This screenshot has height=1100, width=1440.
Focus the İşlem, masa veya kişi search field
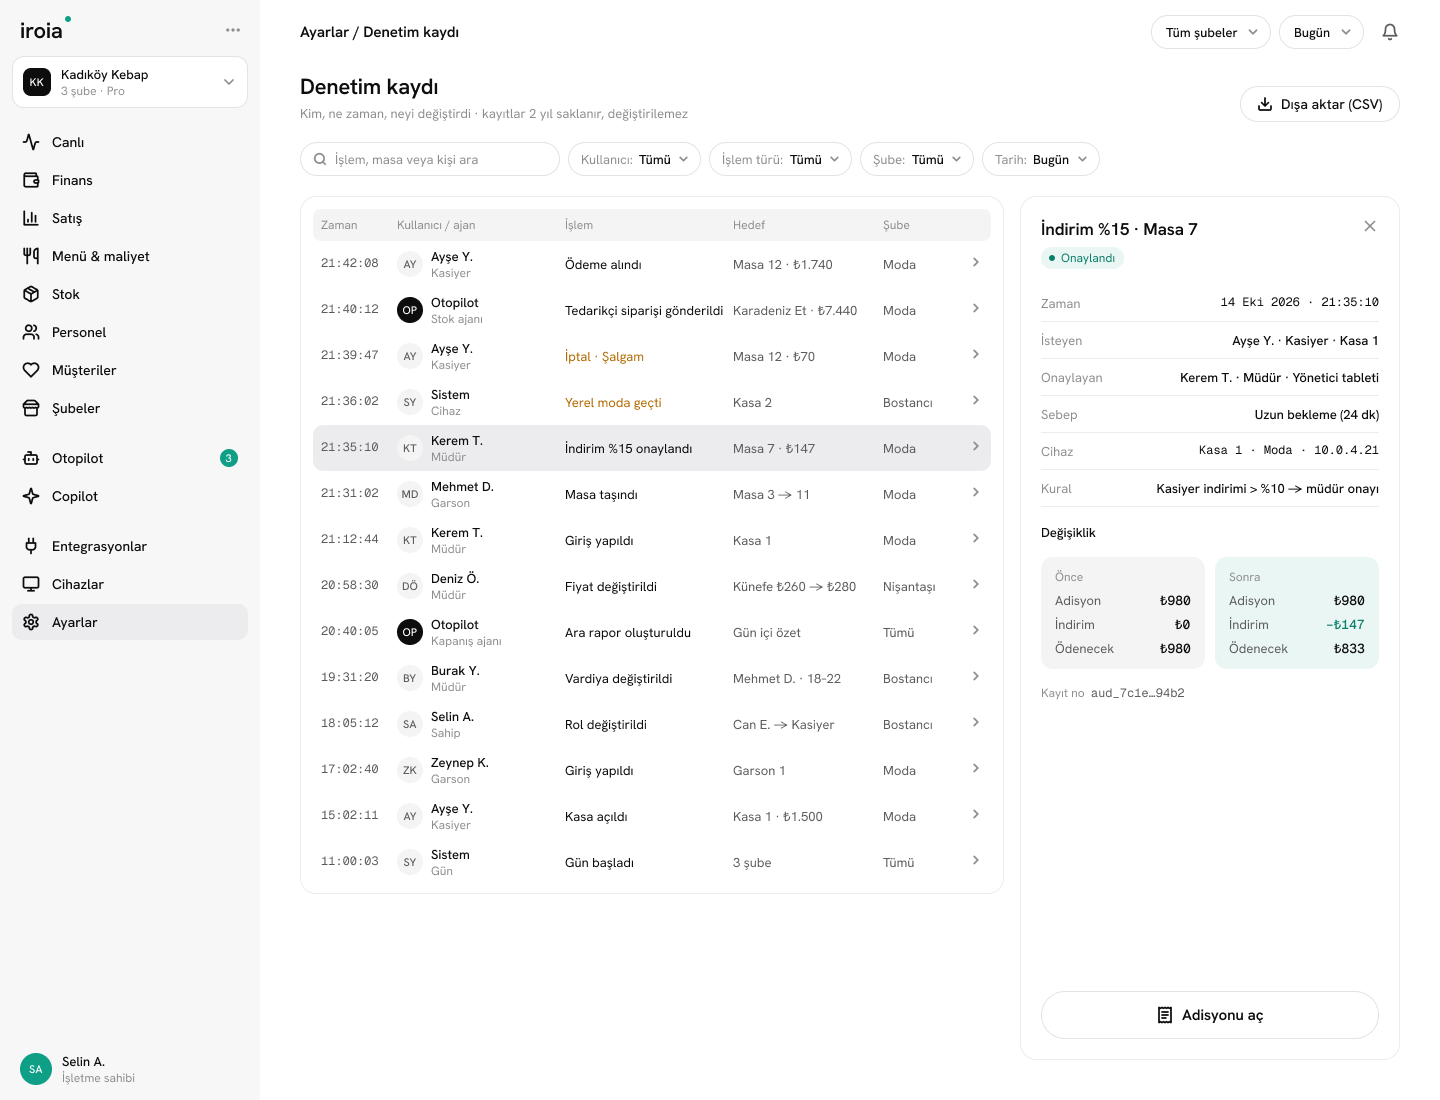coord(430,159)
